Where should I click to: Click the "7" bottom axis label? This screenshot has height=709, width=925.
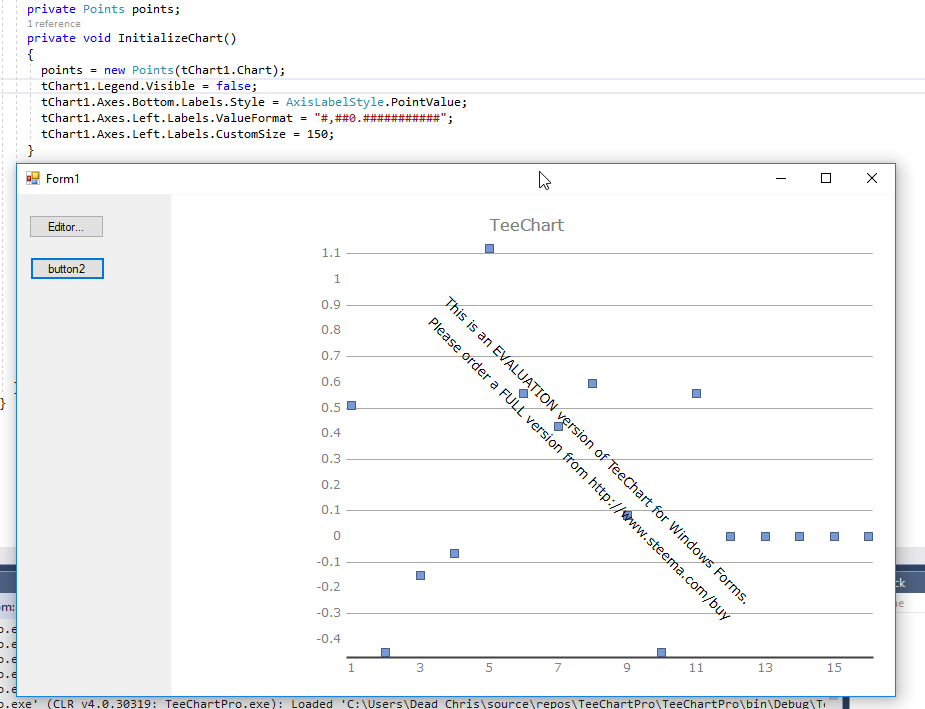558,668
